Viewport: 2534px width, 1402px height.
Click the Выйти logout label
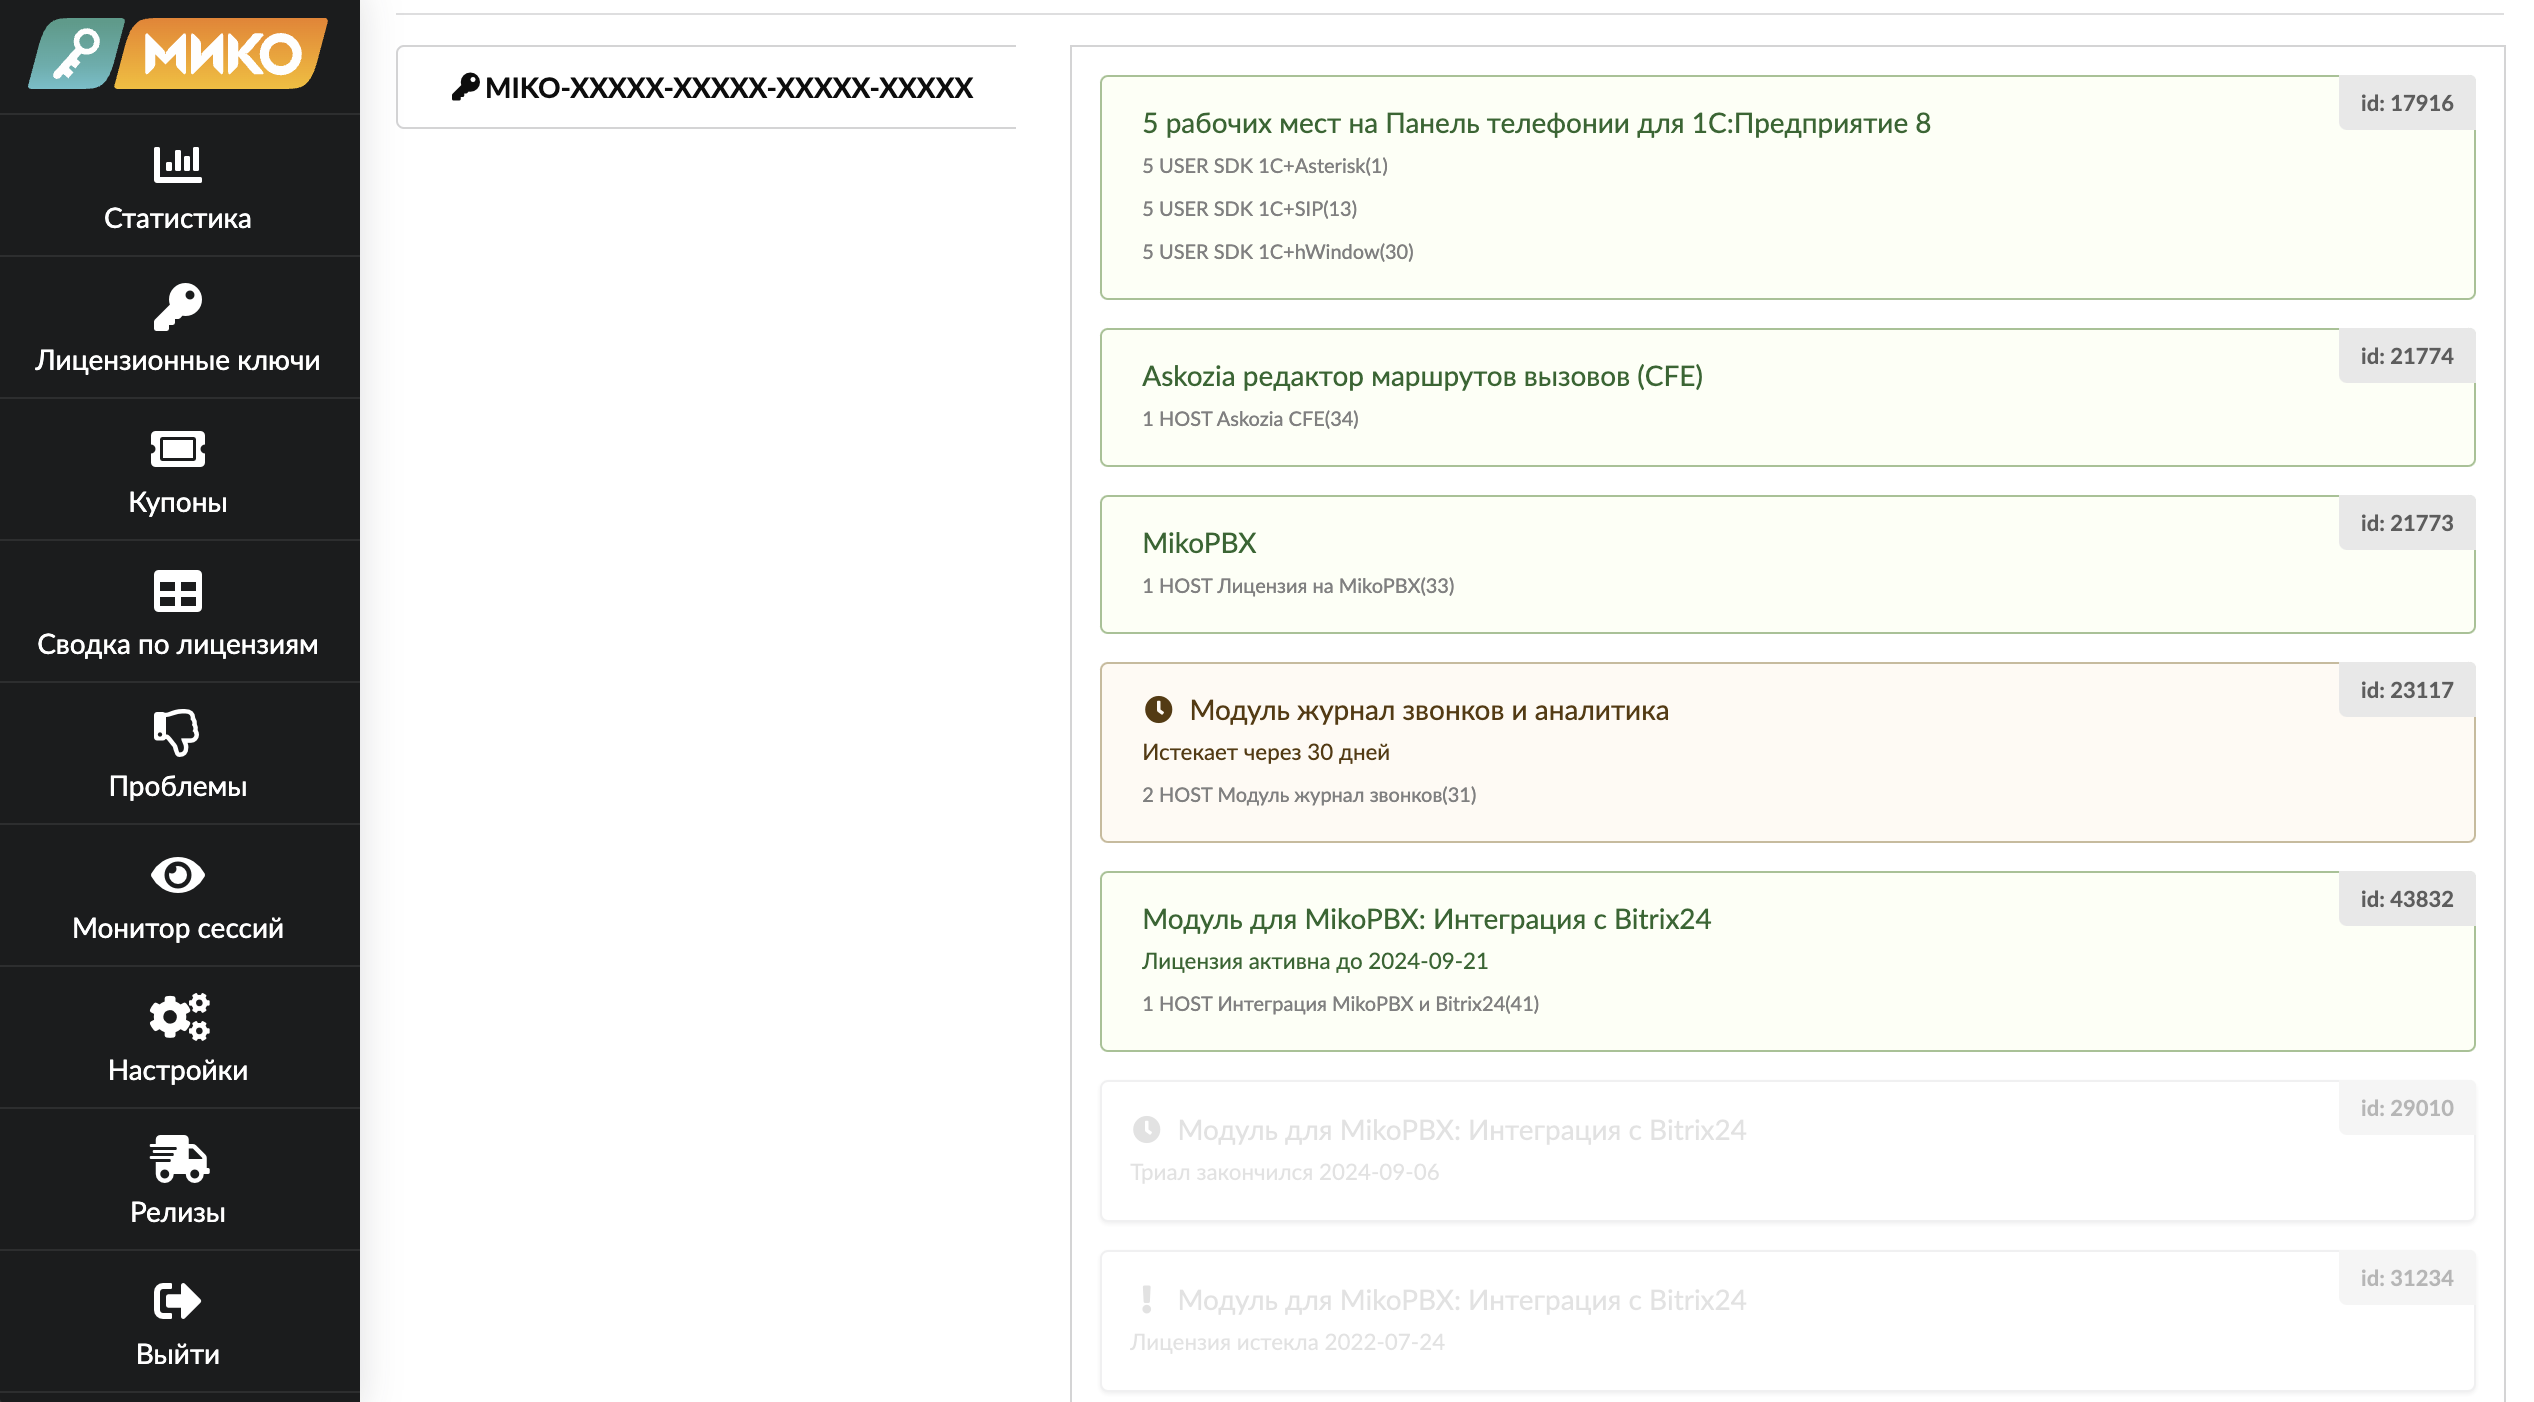coord(178,1354)
